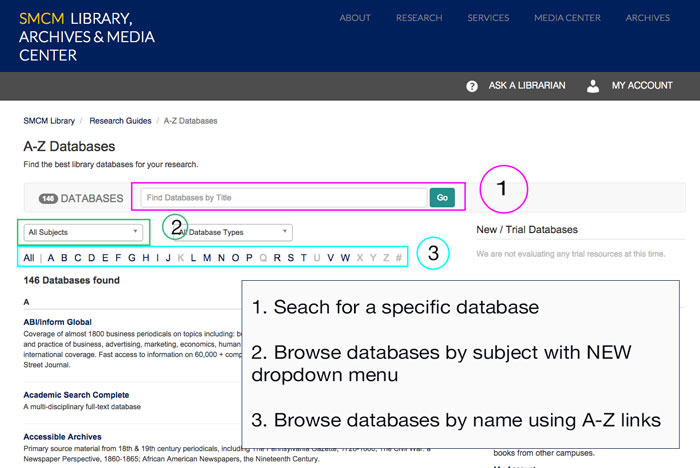The height and width of the screenshot is (468, 700).
Task: Click the Find Databases by Title field
Action: tap(284, 198)
